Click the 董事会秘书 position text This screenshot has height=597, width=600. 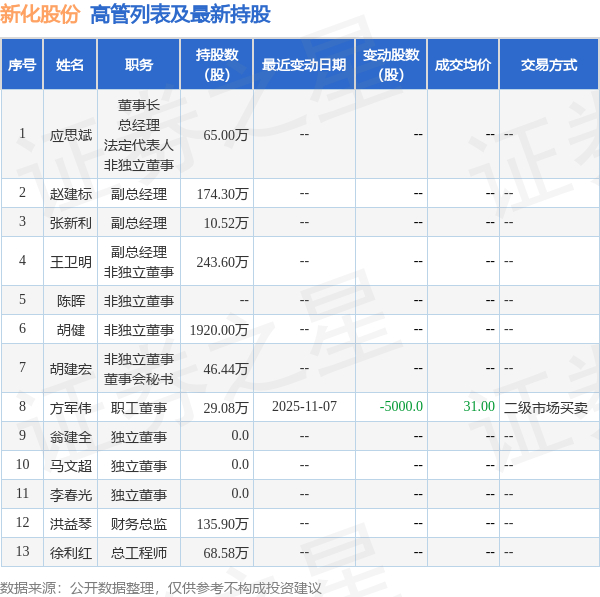tap(139, 379)
